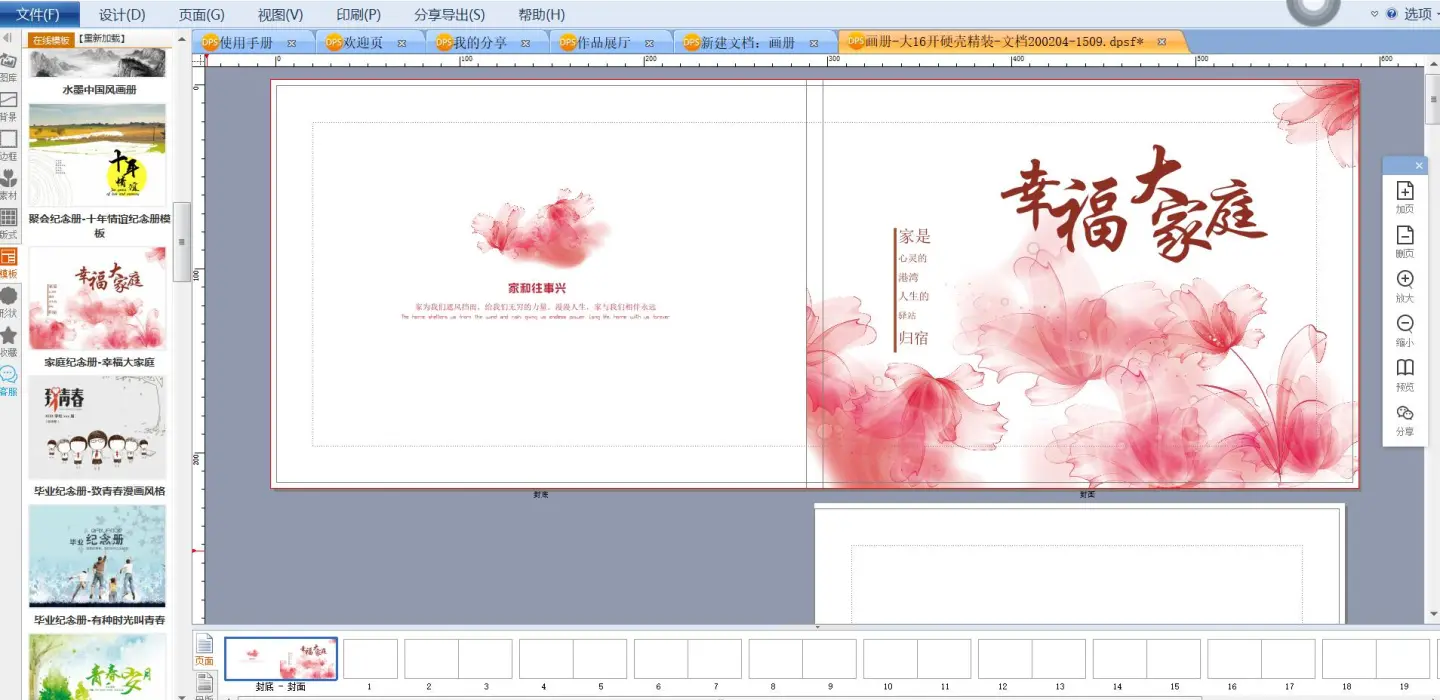Select pages 10-11 spread thumbnail
1440x700 pixels.
click(x=917, y=659)
